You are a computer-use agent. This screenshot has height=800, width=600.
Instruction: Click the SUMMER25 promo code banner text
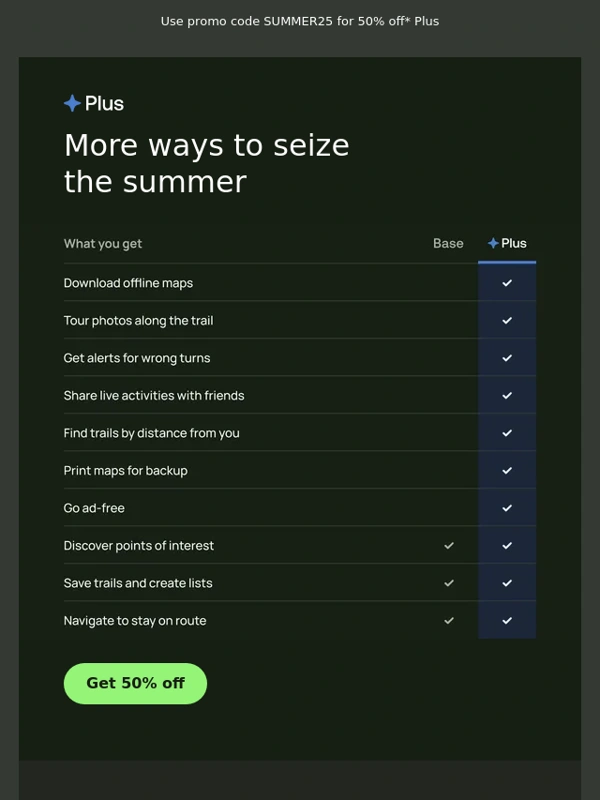click(300, 21)
